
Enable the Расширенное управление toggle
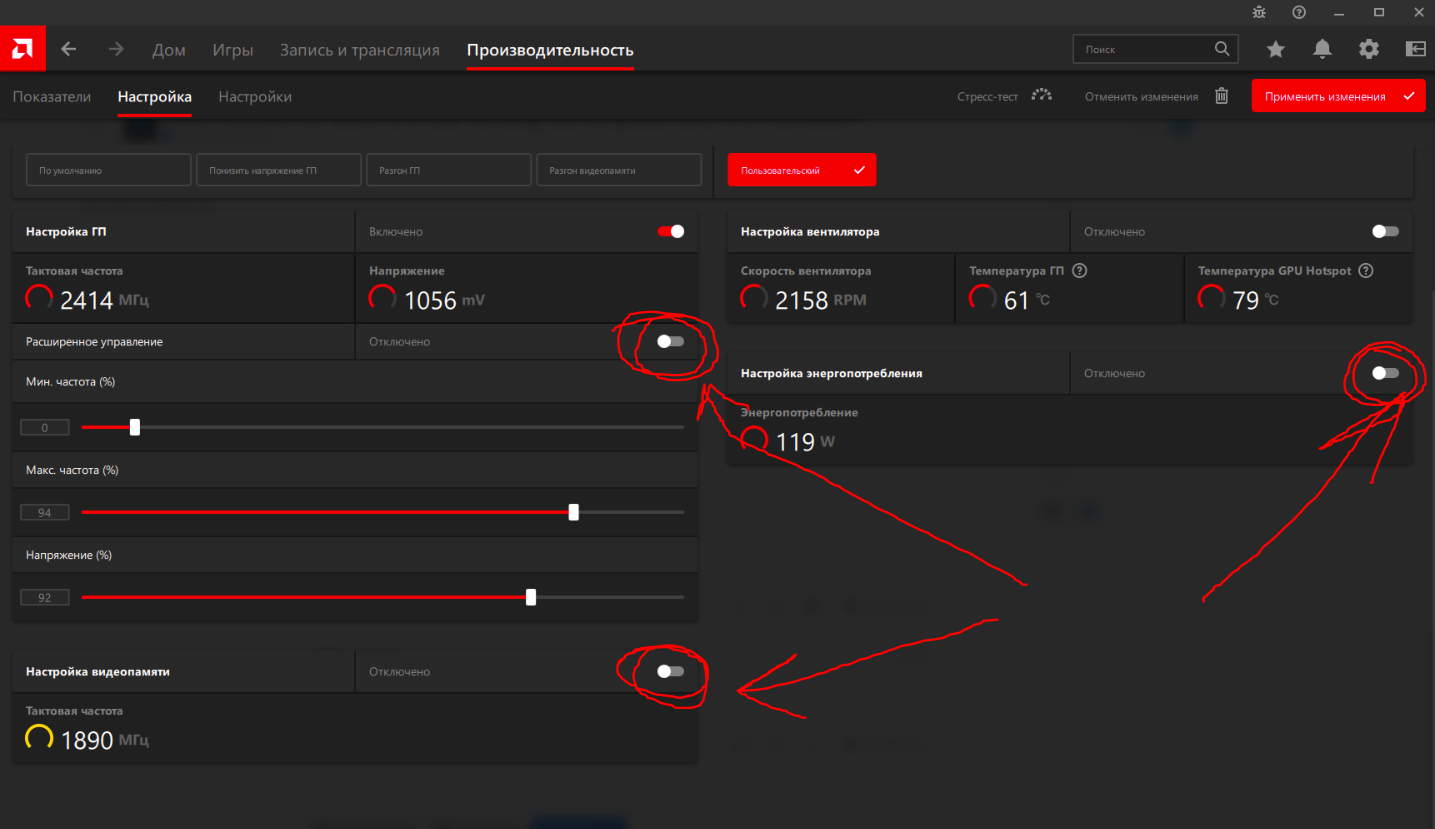[671, 341]
